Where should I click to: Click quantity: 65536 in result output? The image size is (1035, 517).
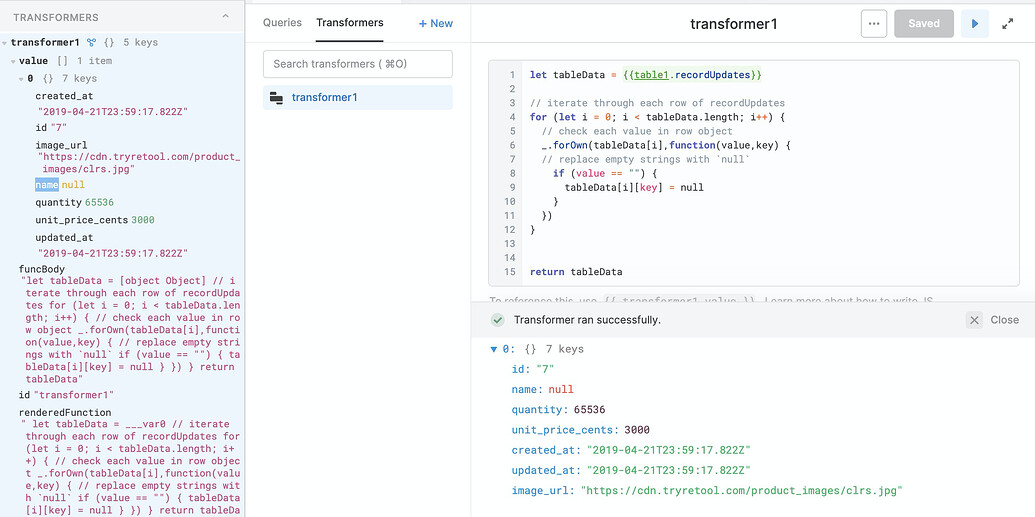click(x=558, y=410)
